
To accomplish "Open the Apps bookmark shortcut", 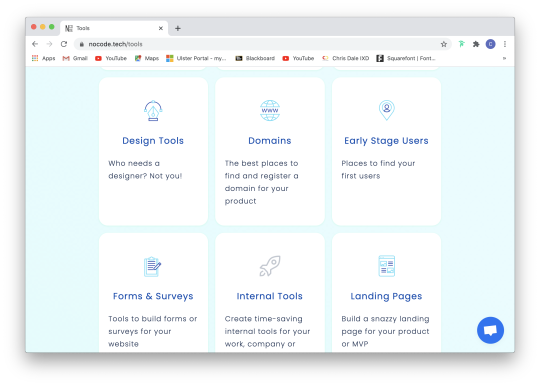I will (x=43, y=58).
